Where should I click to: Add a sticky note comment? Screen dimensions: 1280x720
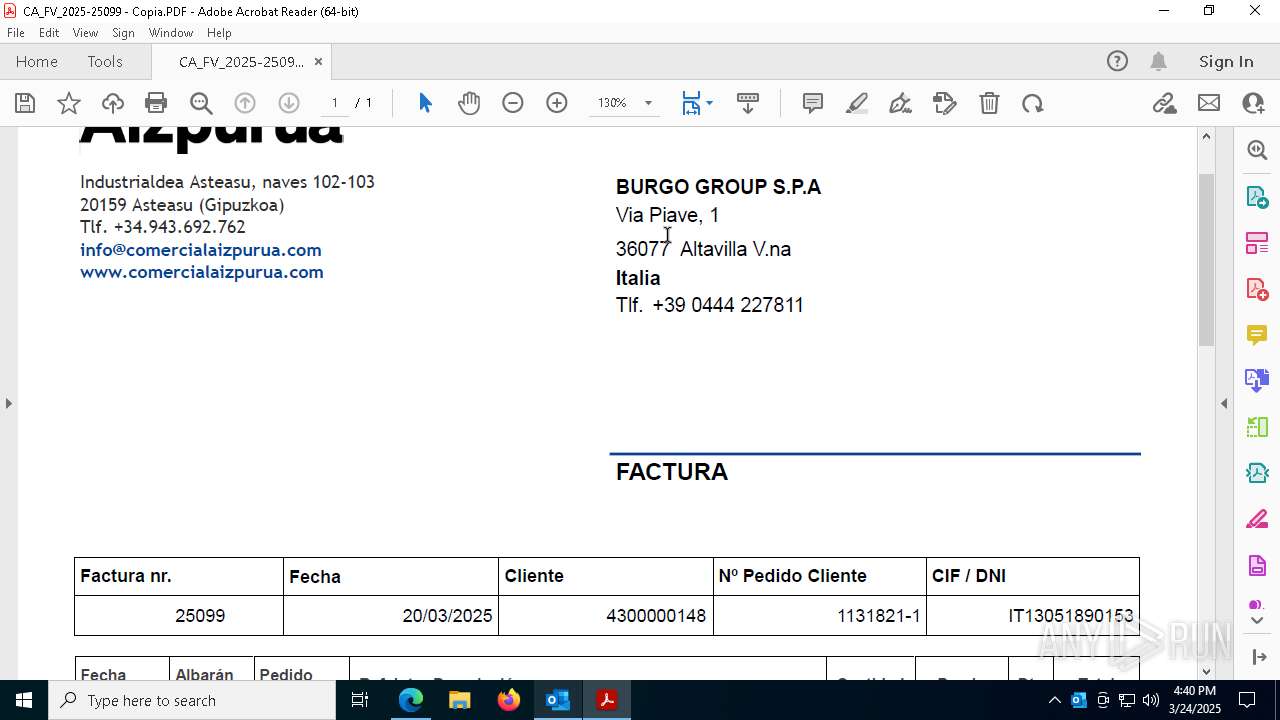tap(813, 103)
